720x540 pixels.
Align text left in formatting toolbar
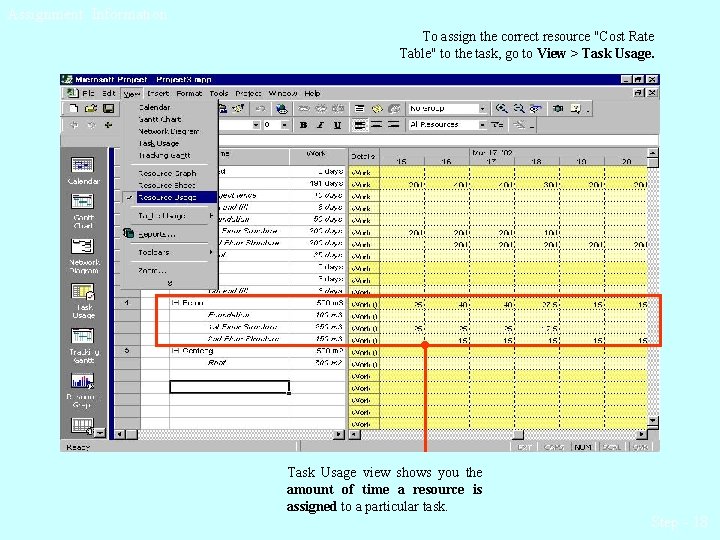360,124
